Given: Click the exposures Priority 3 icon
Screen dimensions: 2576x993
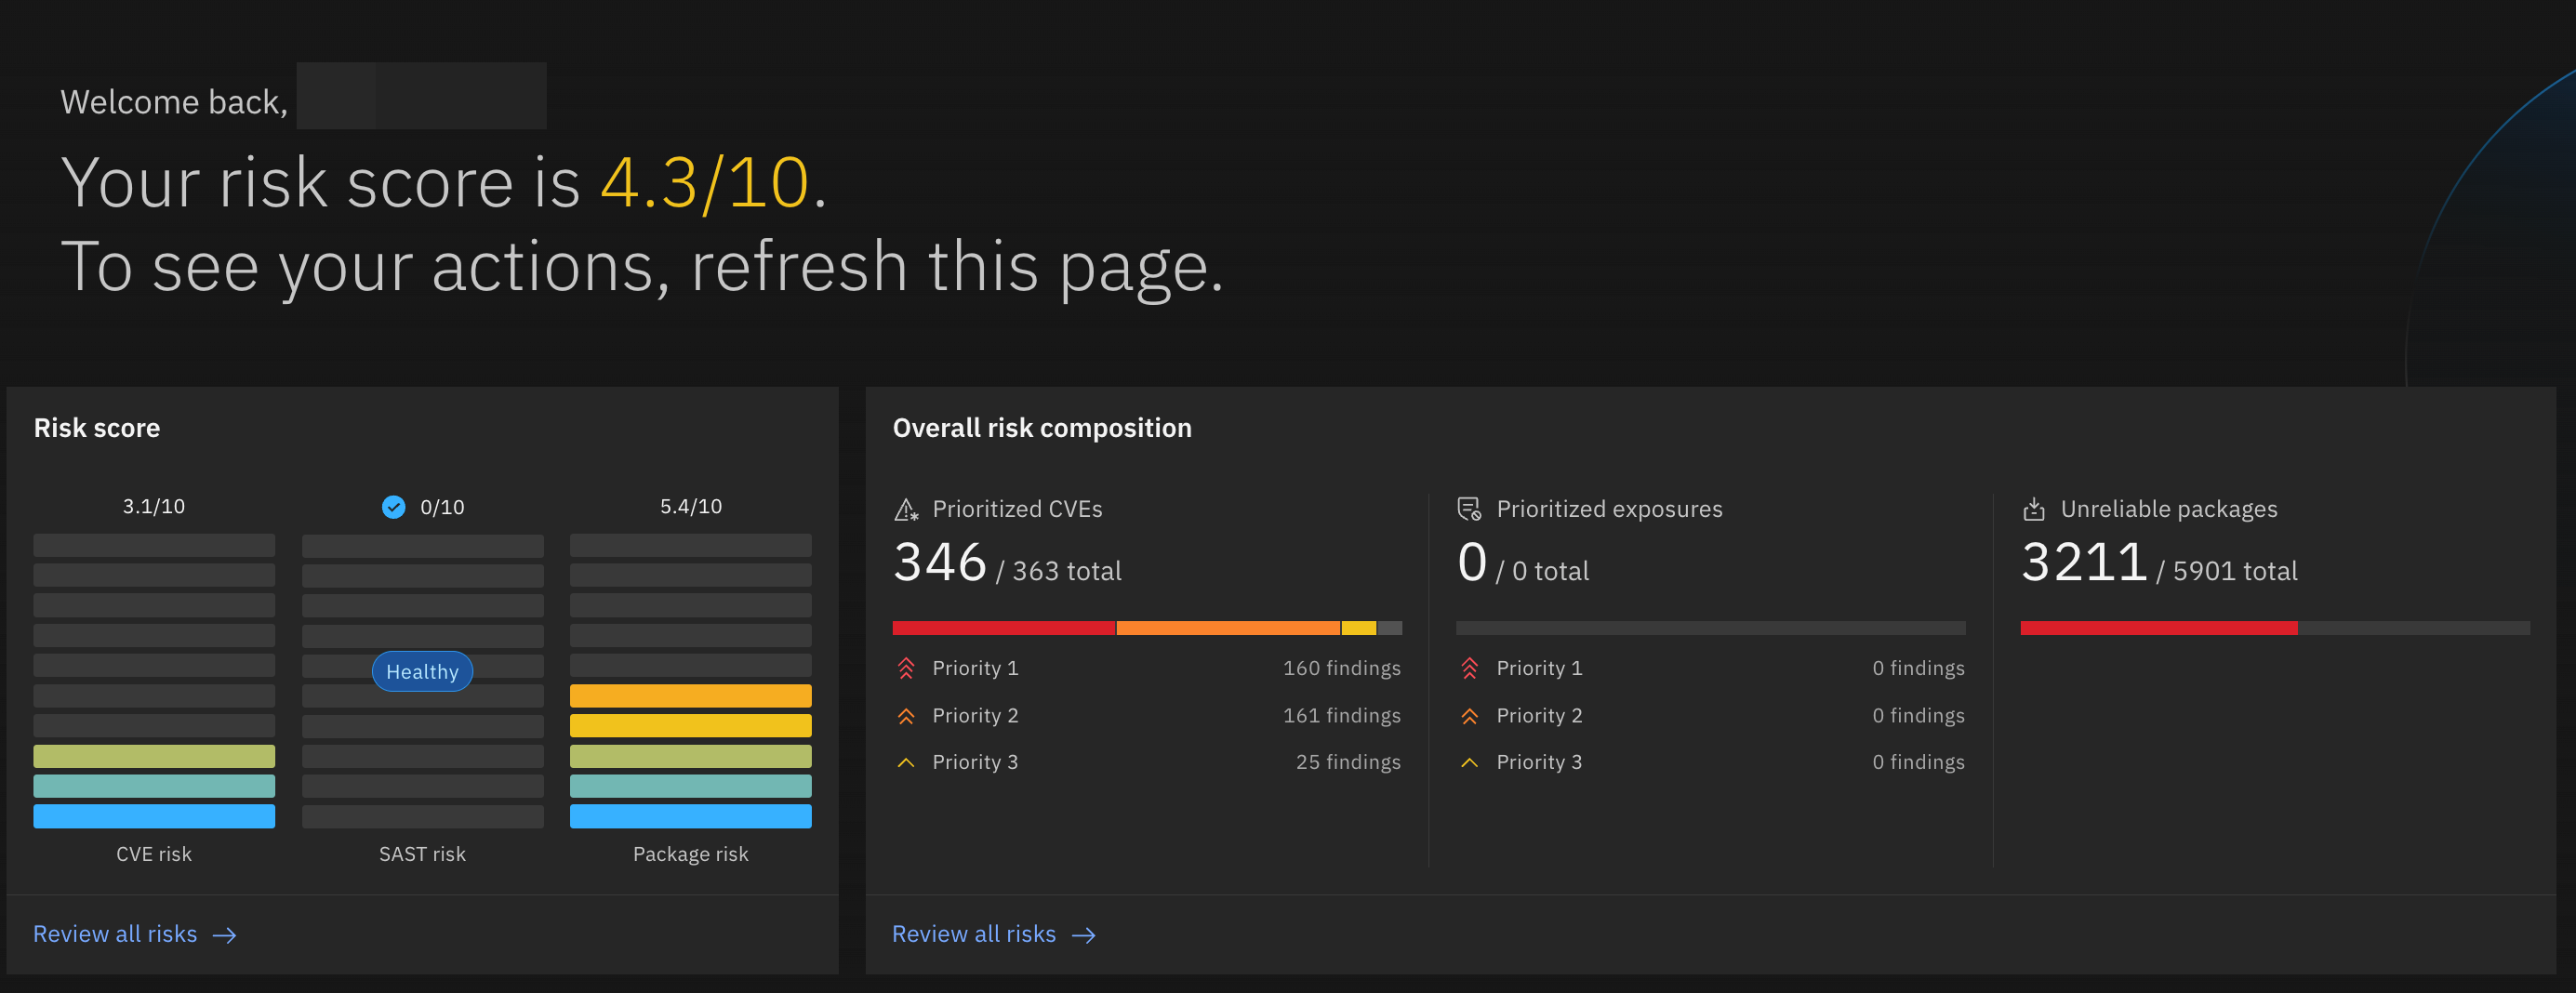Looking at the screenshot, I should click(x=1469, y=763).
